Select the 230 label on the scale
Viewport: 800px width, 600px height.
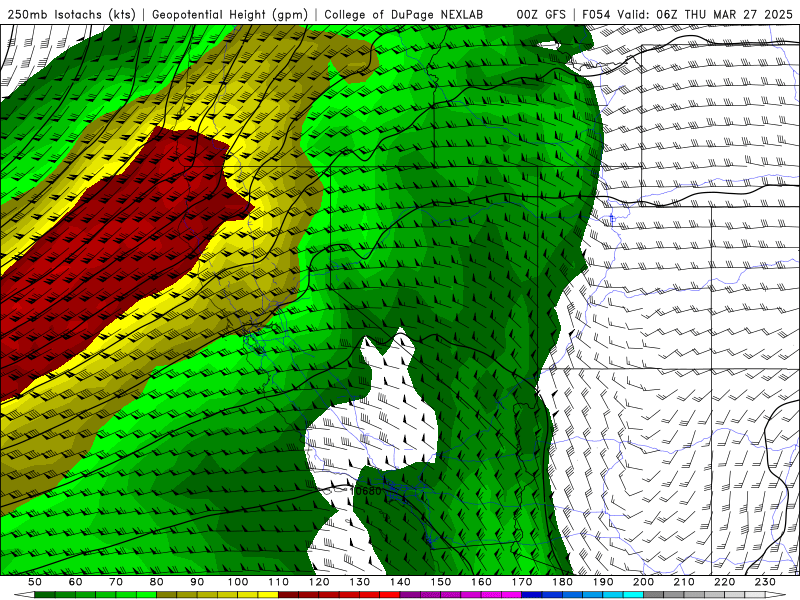pyautogui.click(x=765, y=582)
